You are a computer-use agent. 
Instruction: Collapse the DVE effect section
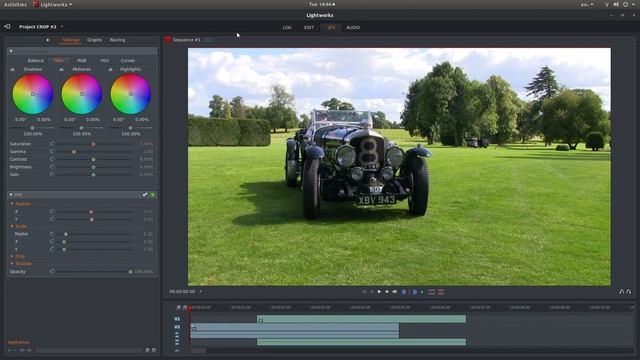(x=11, y=195)
